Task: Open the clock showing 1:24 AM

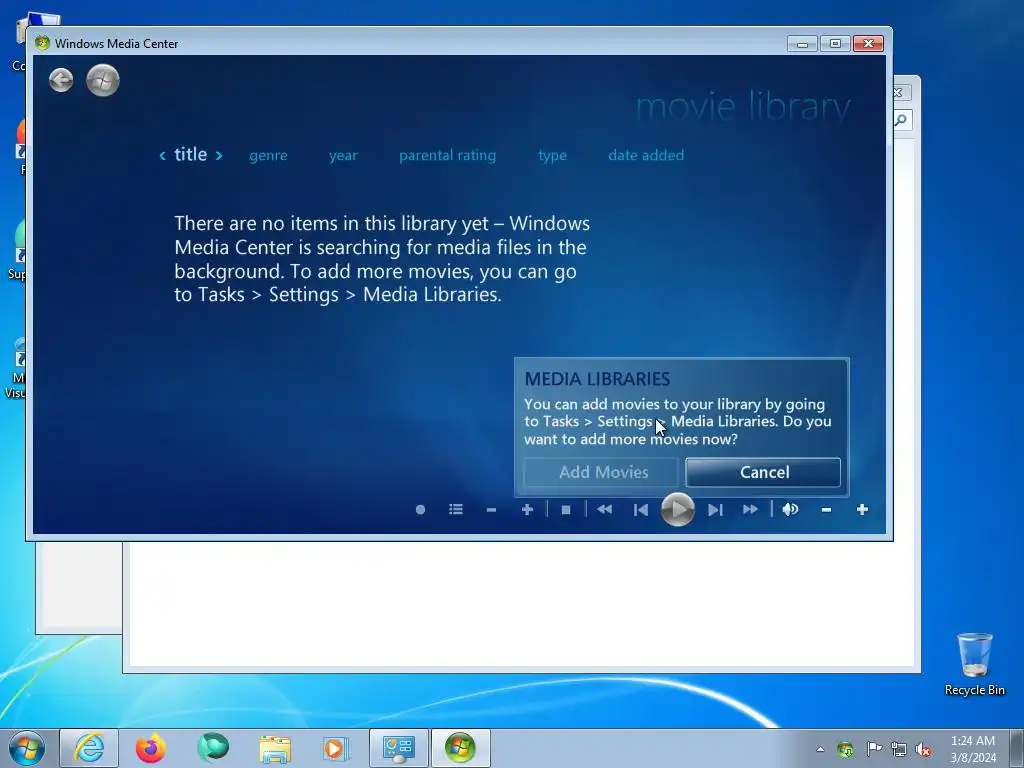Action: click(x=973, y=749)
